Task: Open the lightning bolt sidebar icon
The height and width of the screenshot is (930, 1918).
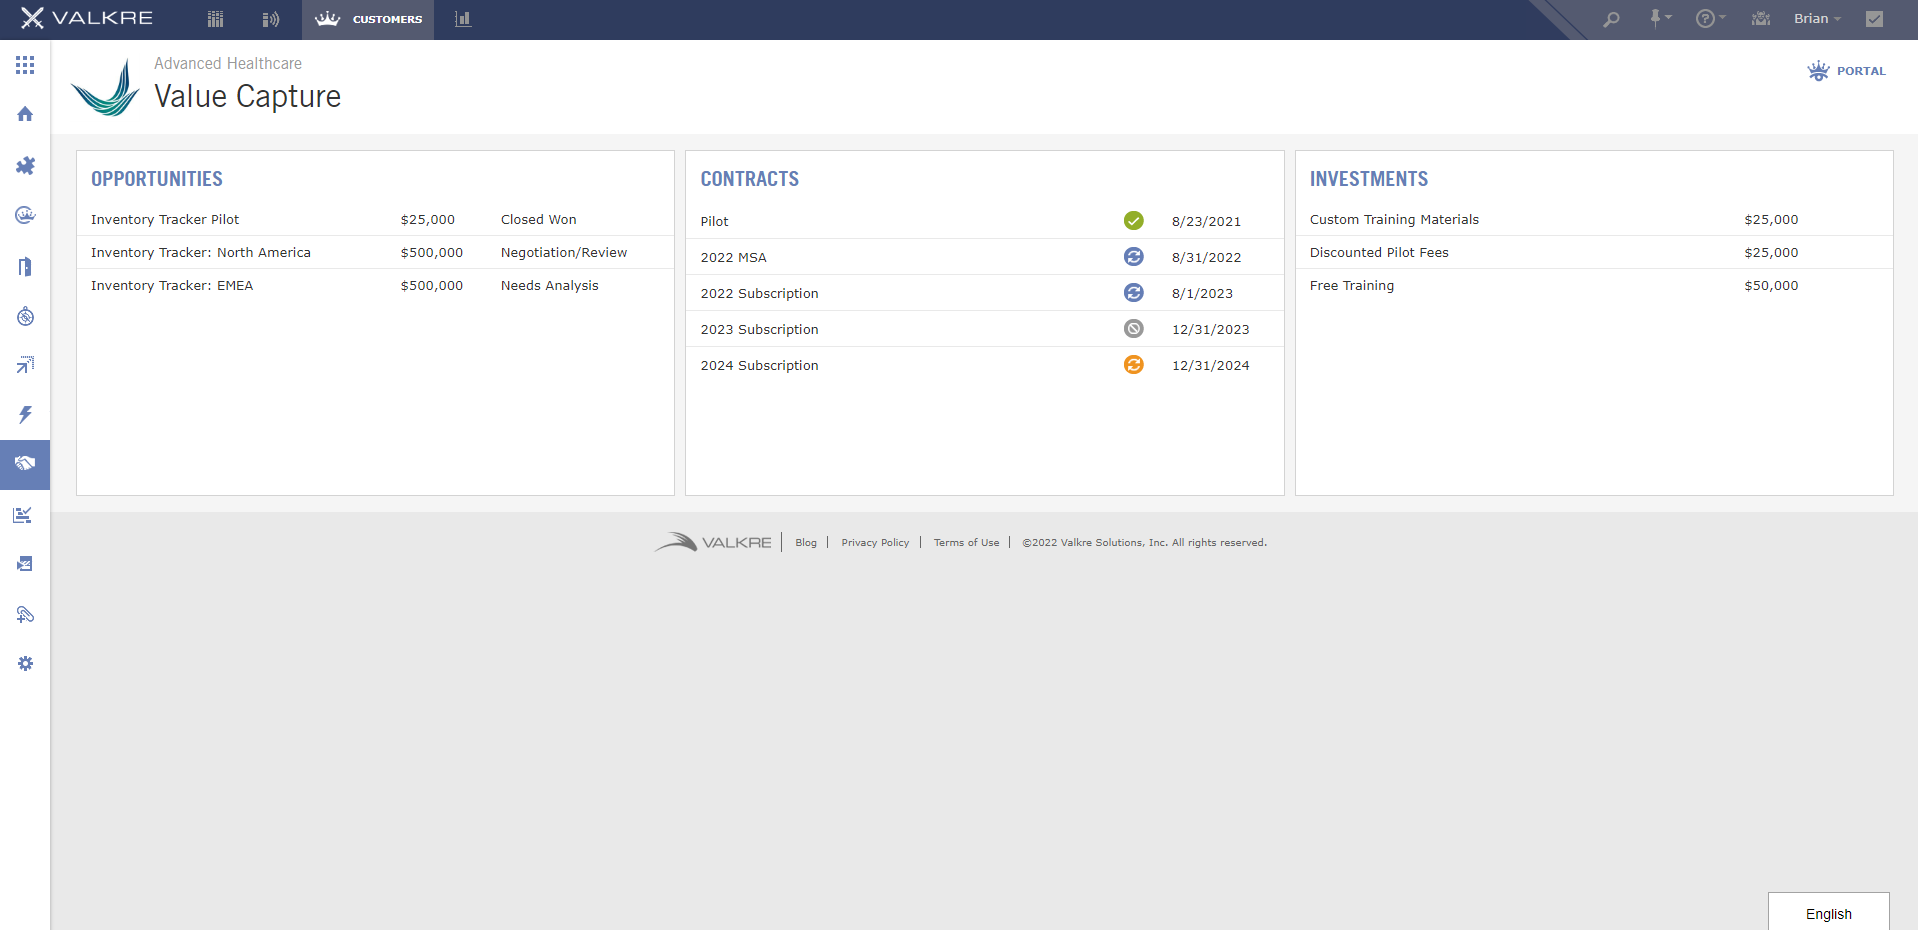Action: 25,414
